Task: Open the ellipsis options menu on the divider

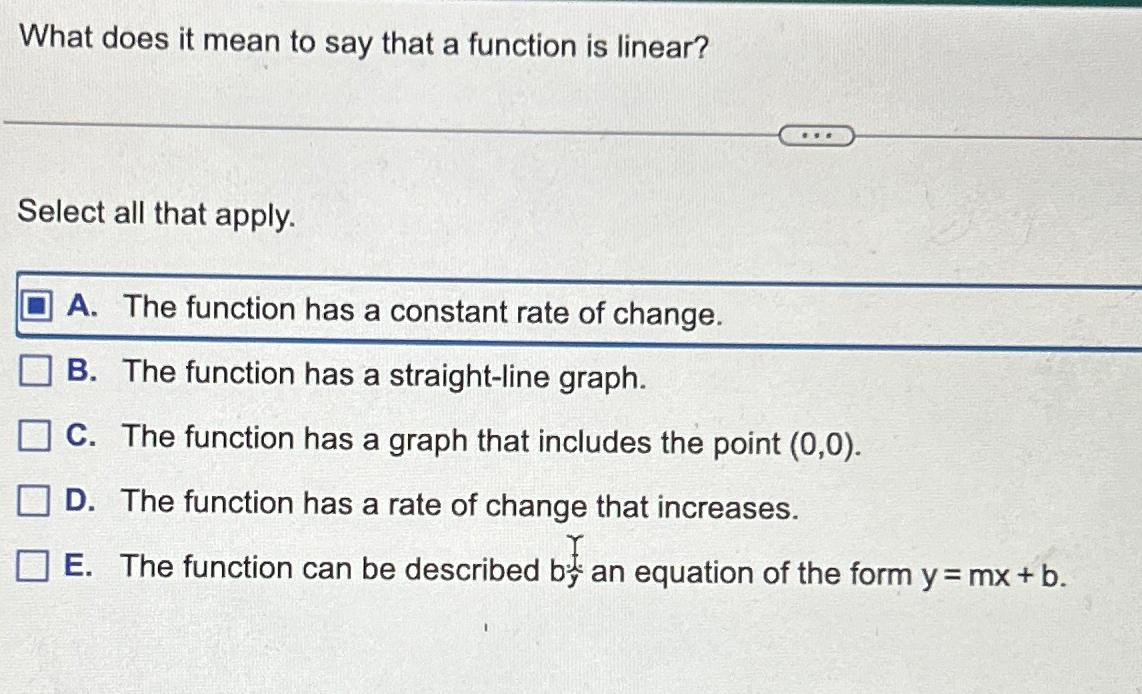Action: pos(820,133)
